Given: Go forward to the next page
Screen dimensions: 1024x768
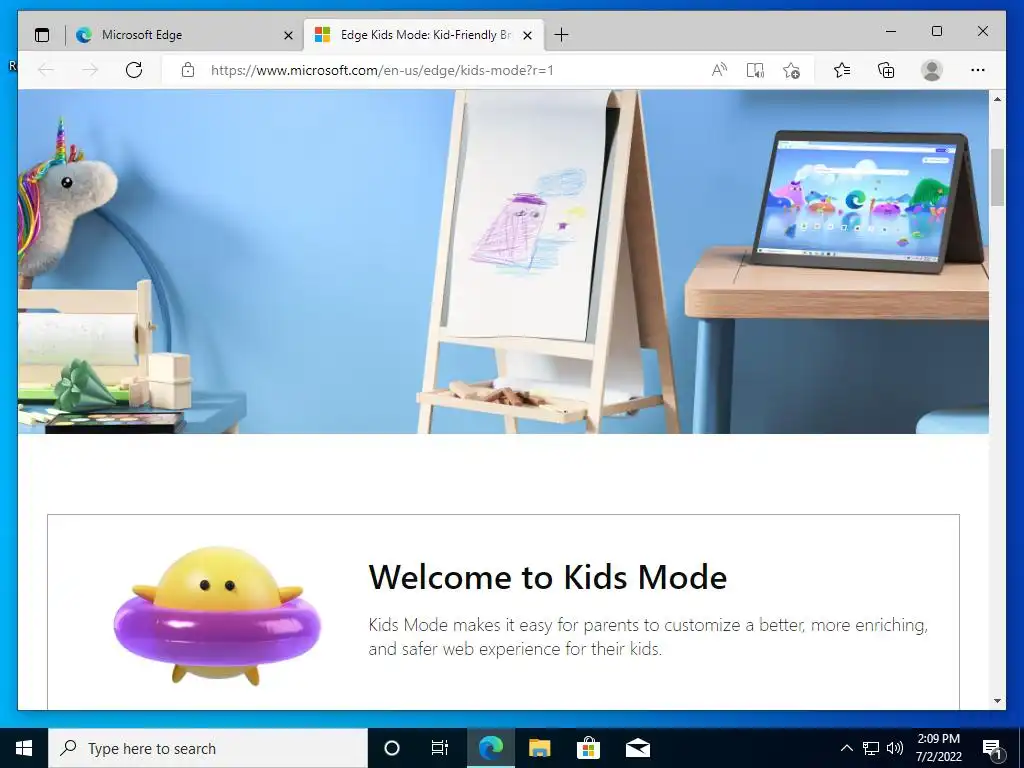Looking at the screenshot, I should [x=90, y=70].
